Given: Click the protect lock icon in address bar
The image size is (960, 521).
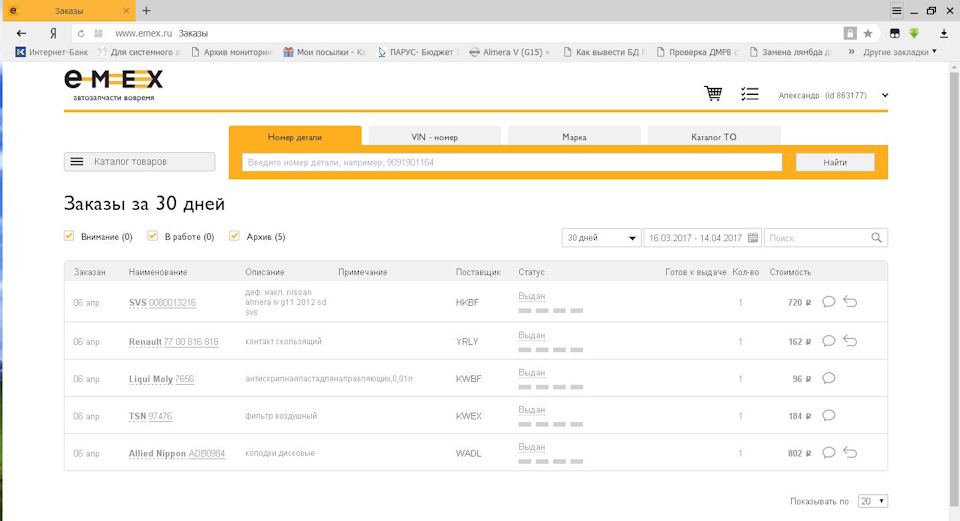Looking at the screenshot, I should 850,34.
